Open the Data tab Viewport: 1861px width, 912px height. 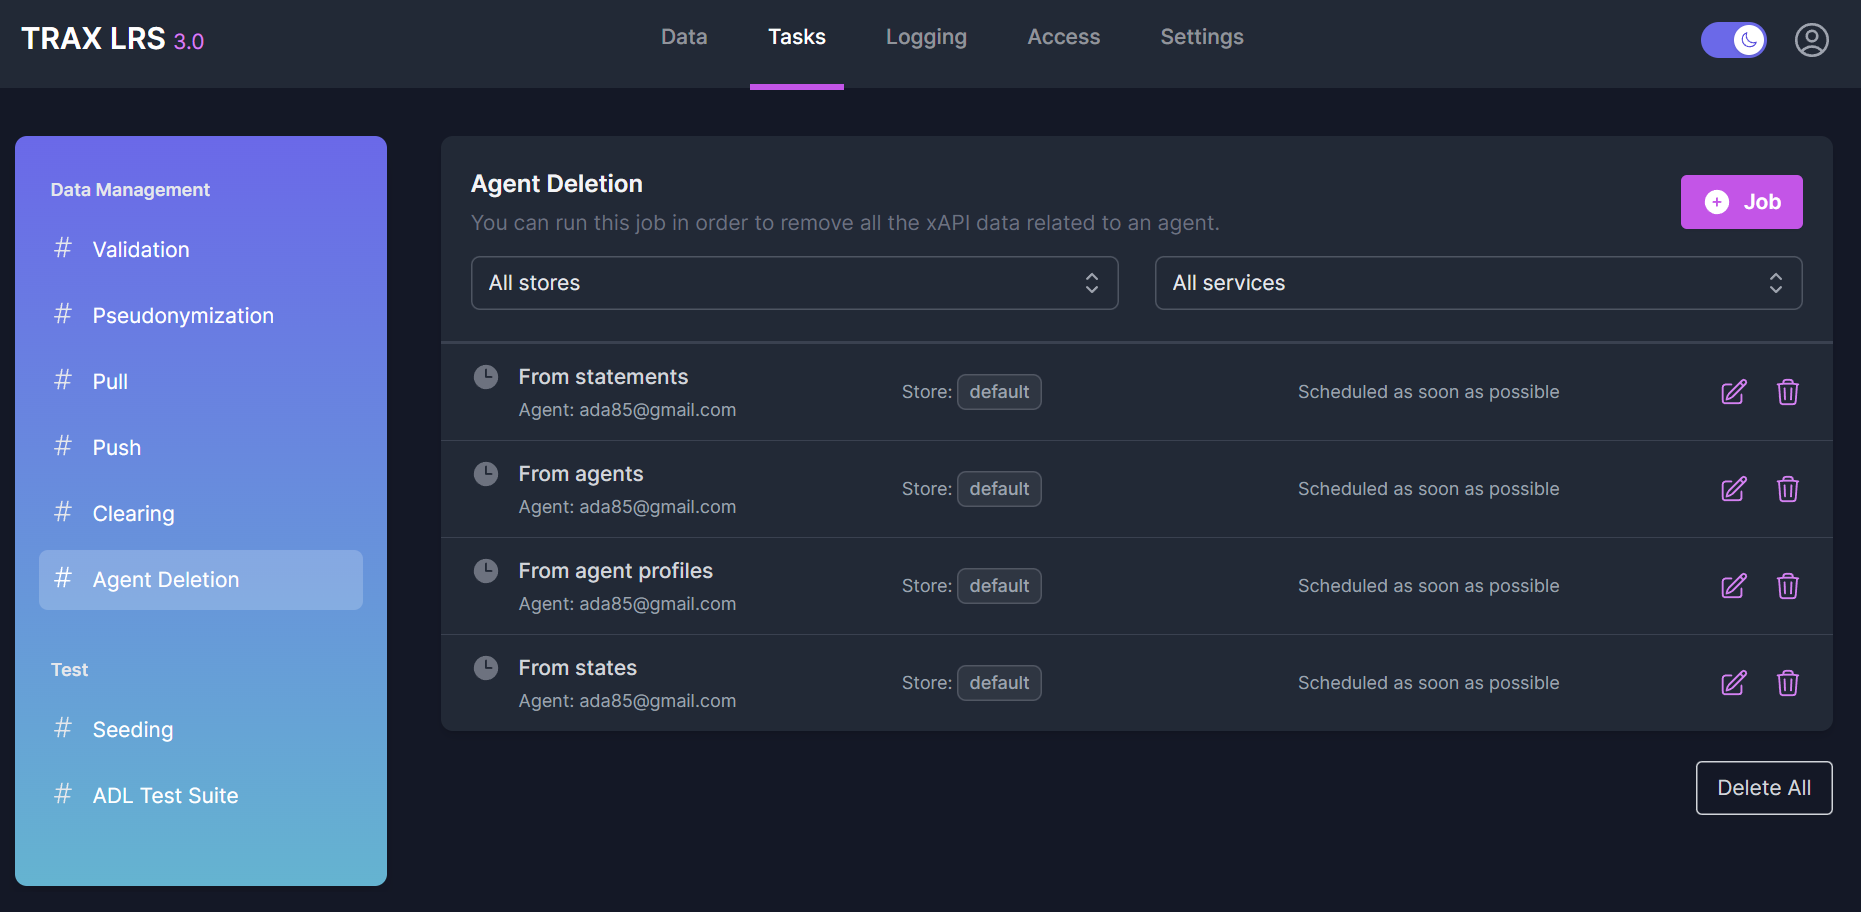684,37
